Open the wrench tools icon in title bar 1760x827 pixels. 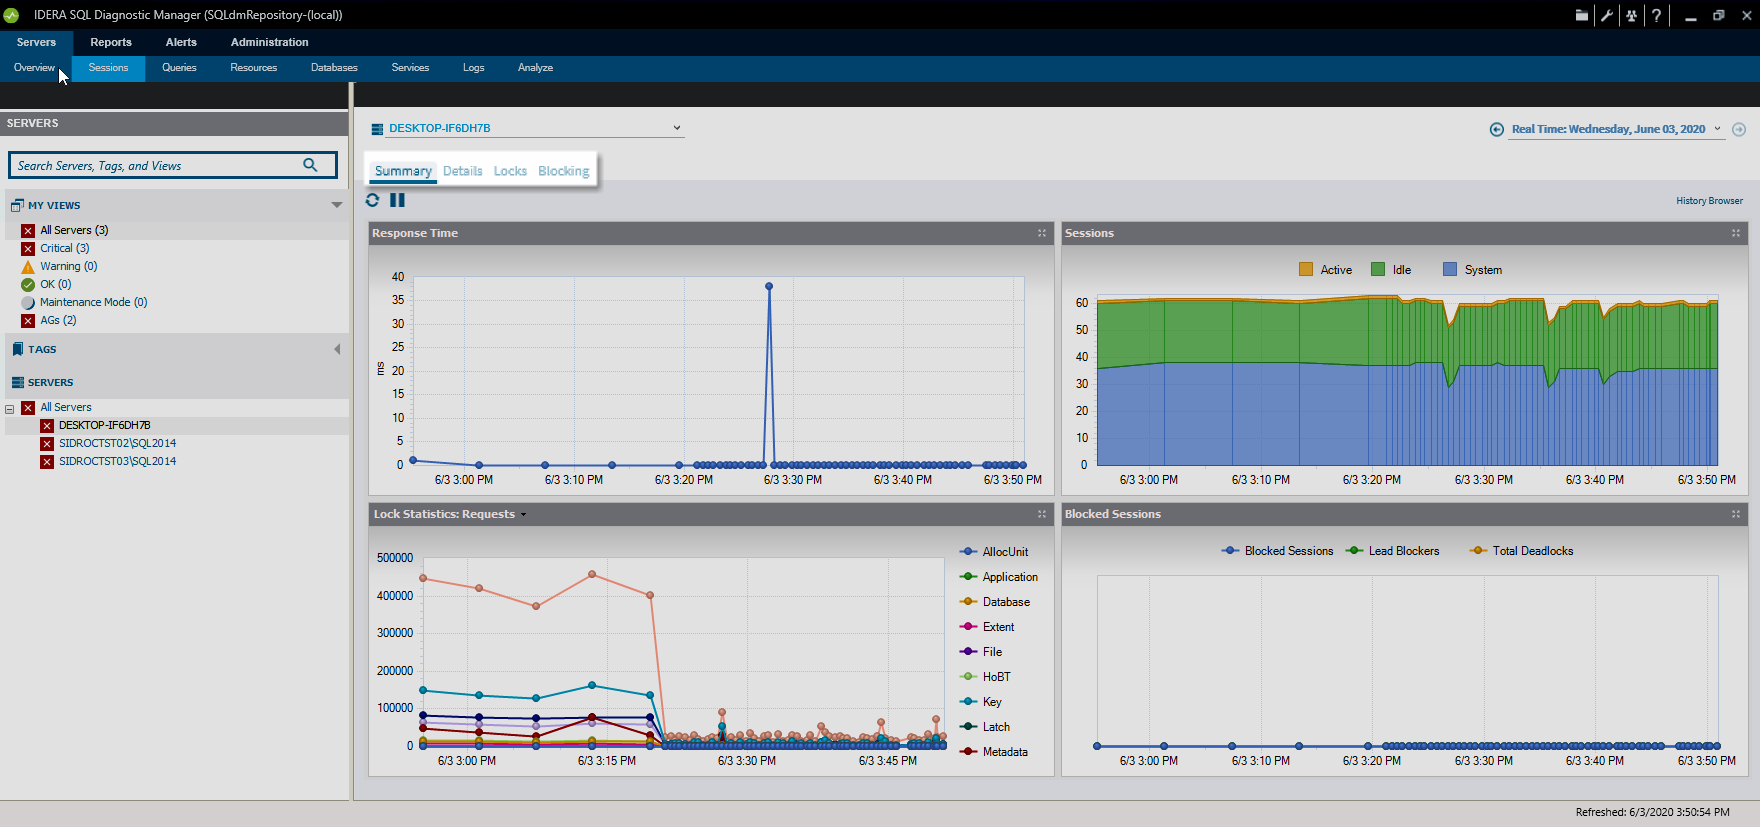(1607, 15)
